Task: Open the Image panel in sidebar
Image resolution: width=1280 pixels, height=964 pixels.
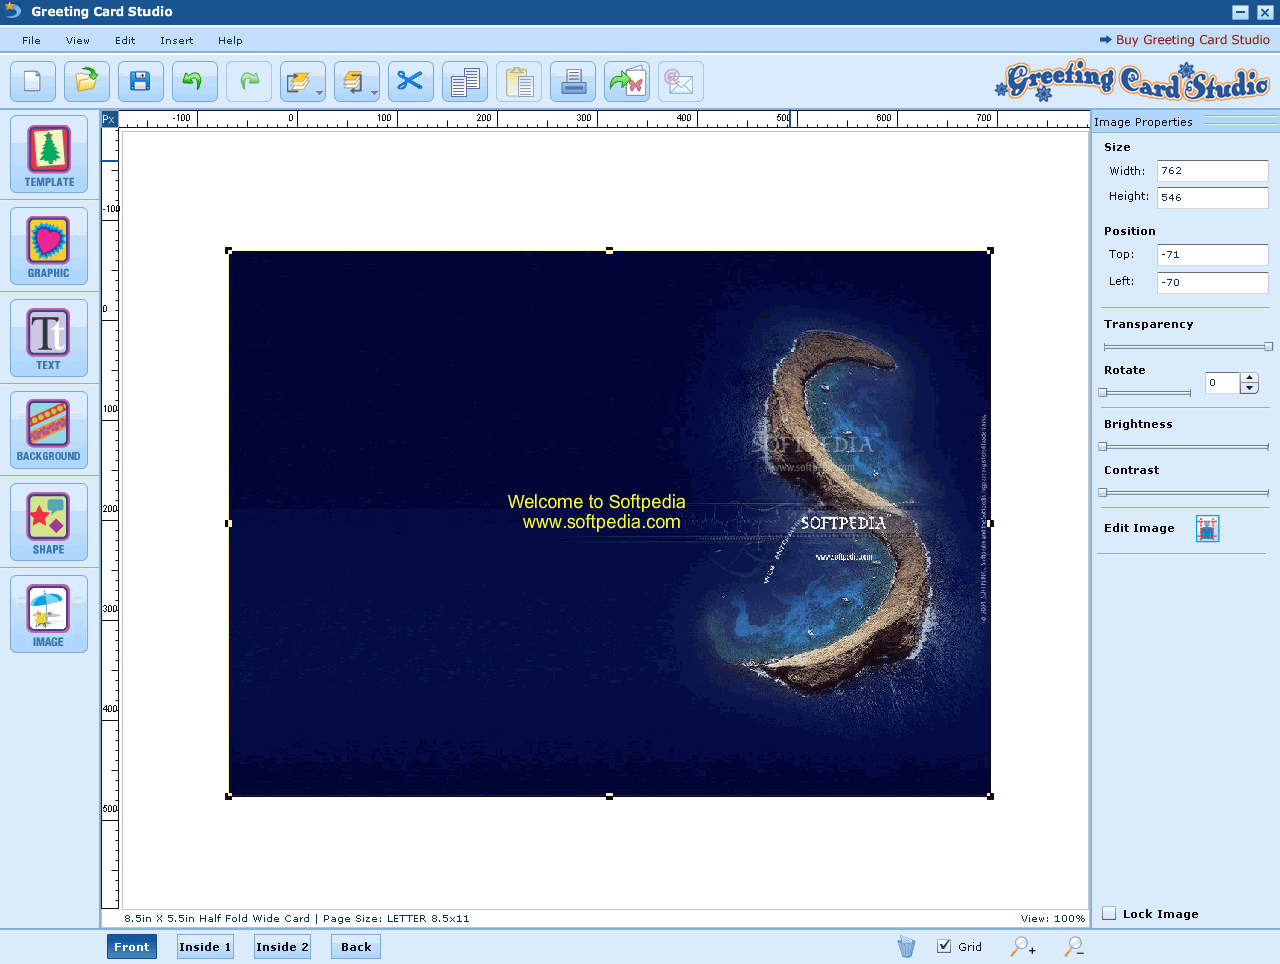Action: coord(49,615)
